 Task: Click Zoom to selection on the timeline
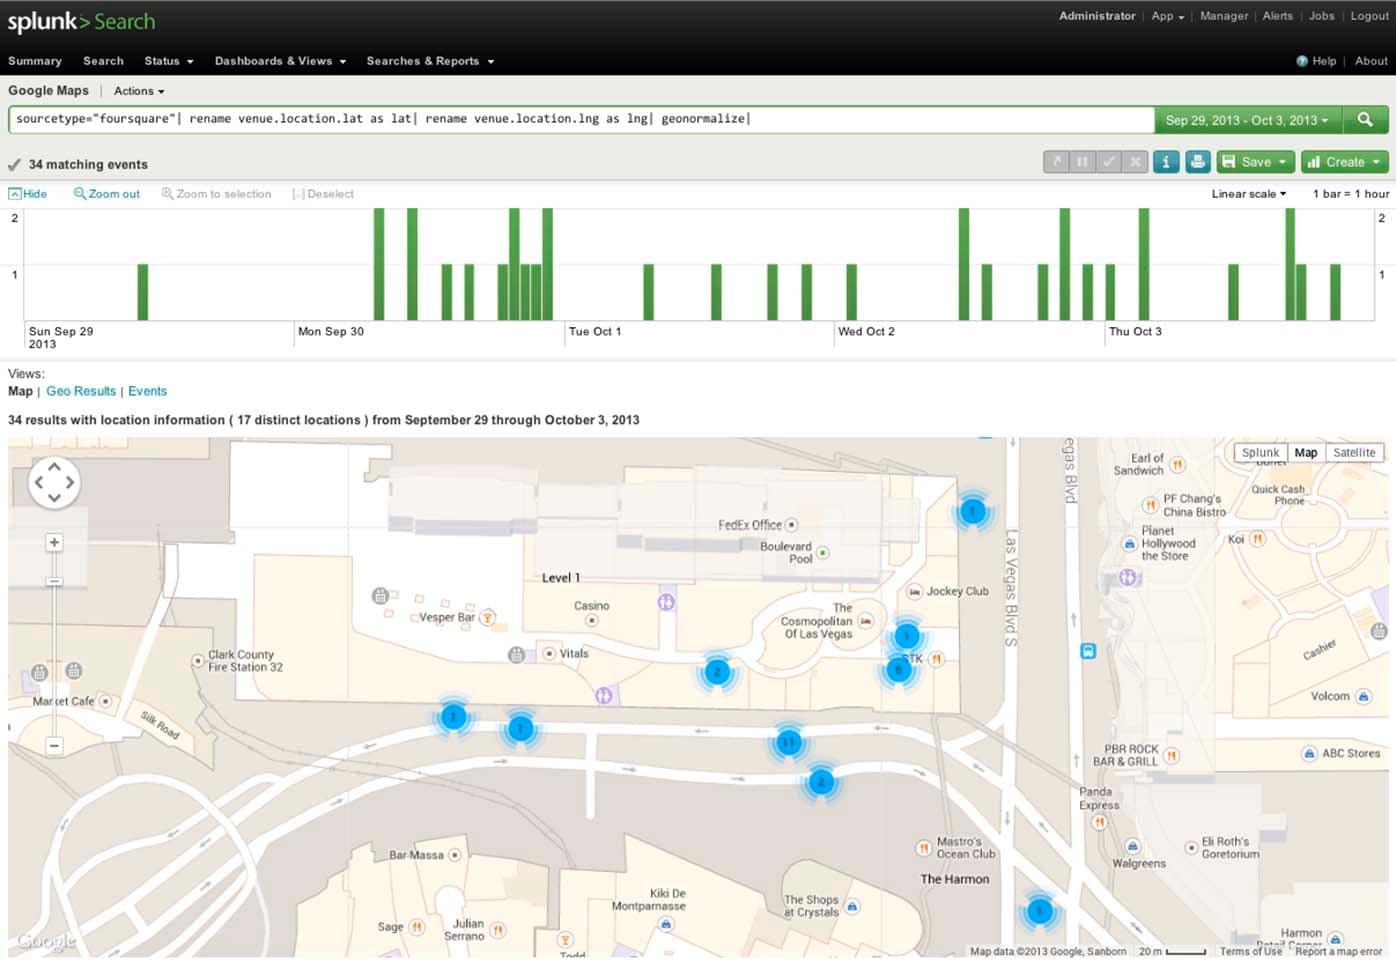(x=216, y=194)
